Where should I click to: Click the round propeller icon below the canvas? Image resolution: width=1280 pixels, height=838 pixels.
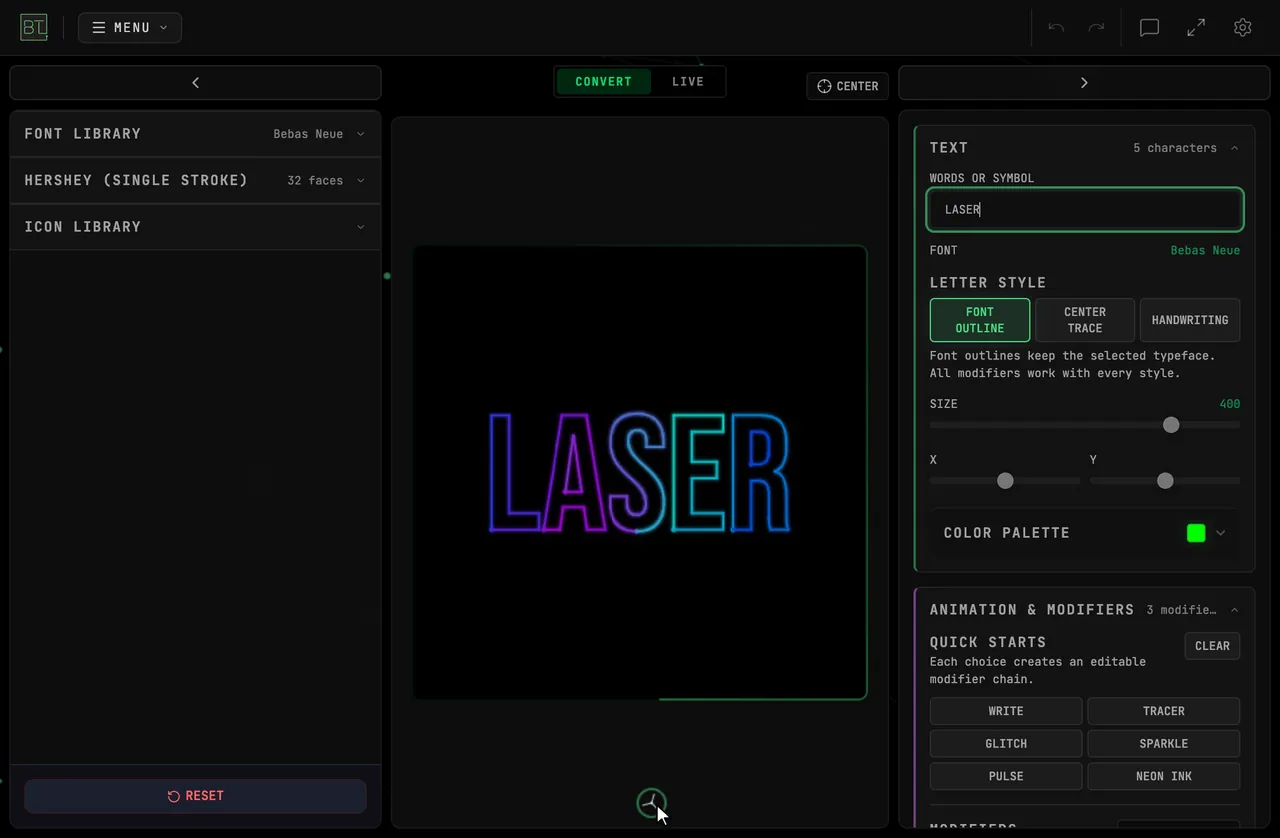(651, 803)
